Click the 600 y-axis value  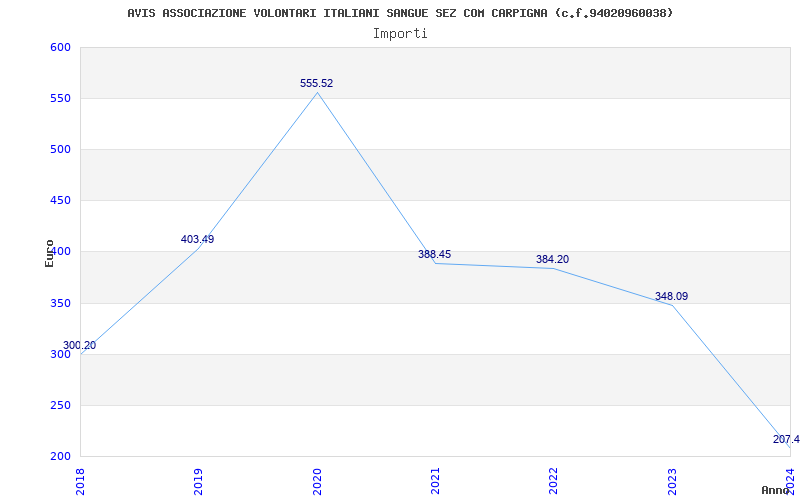coord(60,47)
